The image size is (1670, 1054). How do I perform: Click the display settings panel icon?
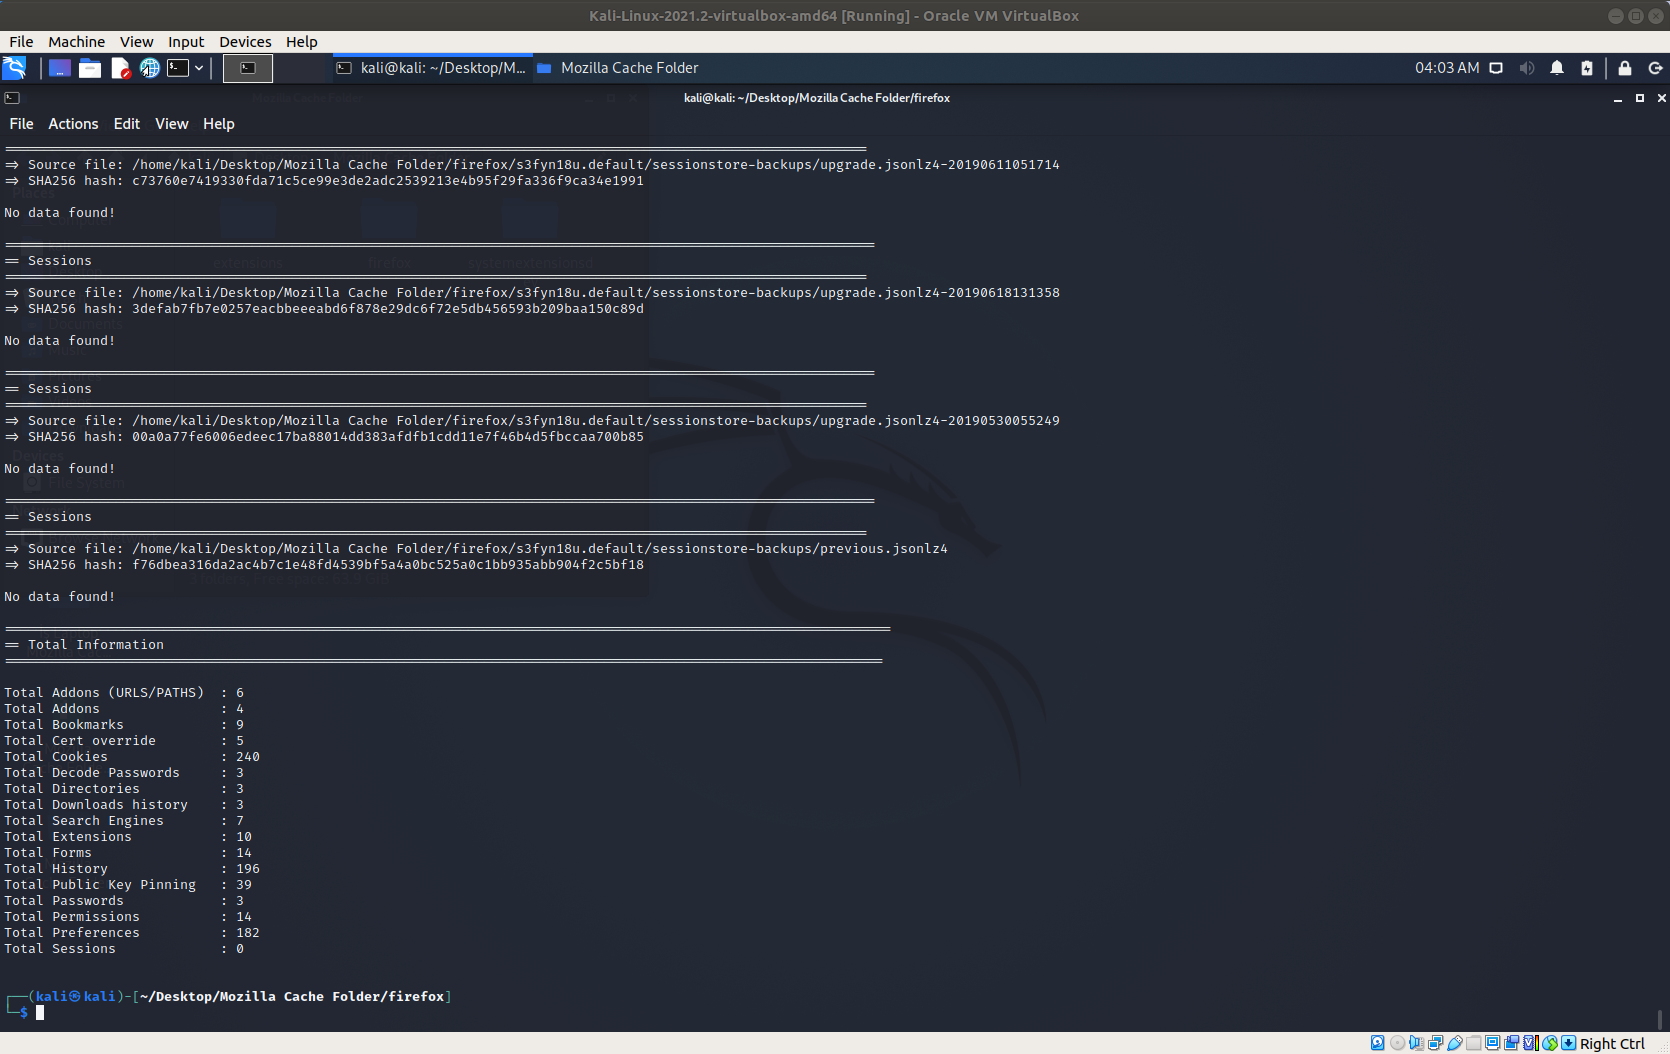(x=1496, y=68)
